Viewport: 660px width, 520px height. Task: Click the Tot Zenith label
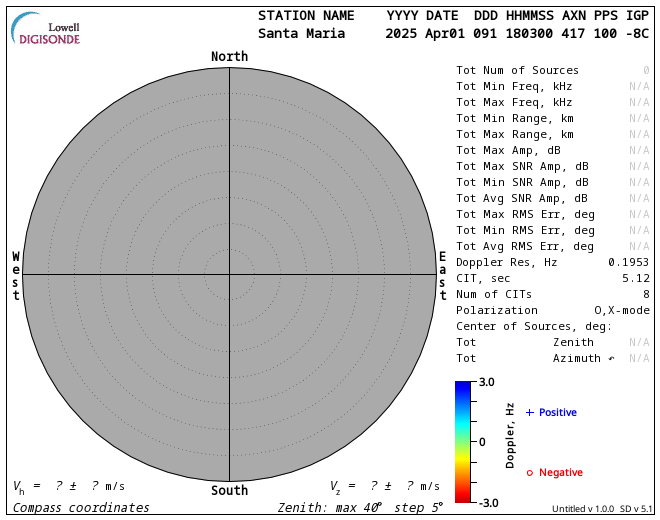[525, 342]
